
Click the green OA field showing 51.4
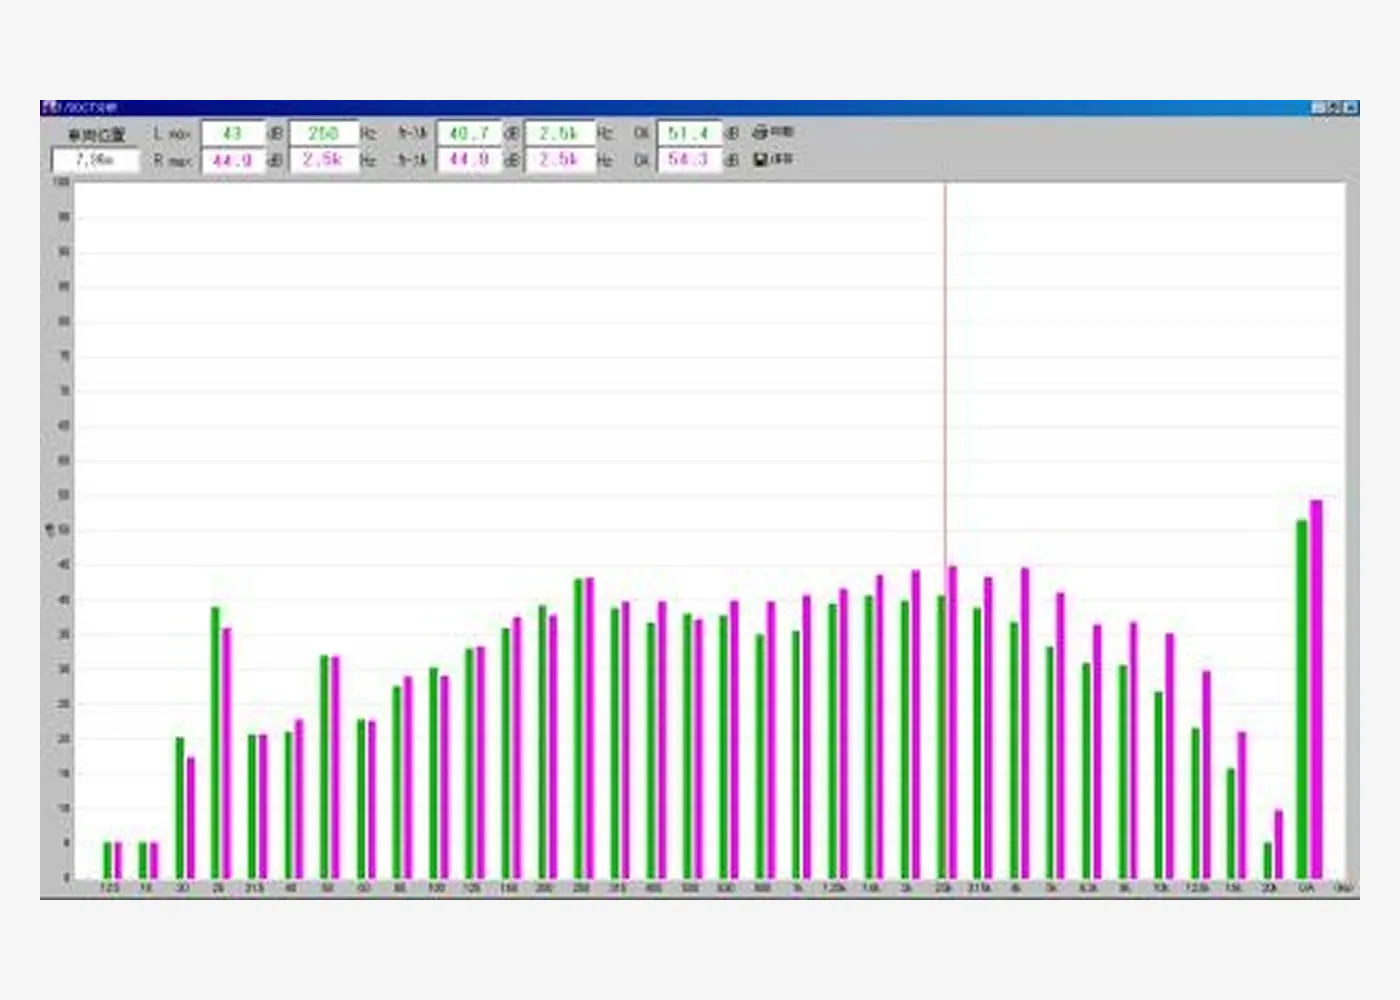[688, 133]
